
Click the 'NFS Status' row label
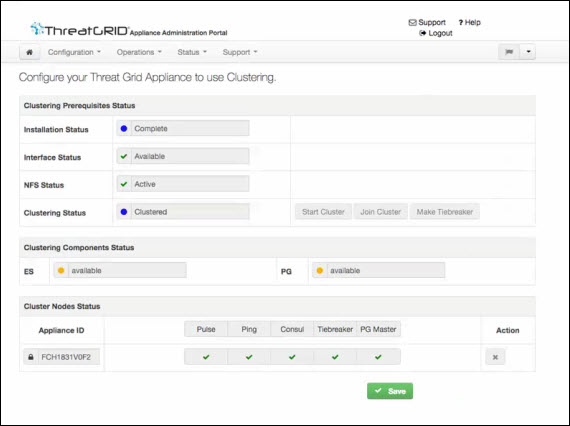44,185
